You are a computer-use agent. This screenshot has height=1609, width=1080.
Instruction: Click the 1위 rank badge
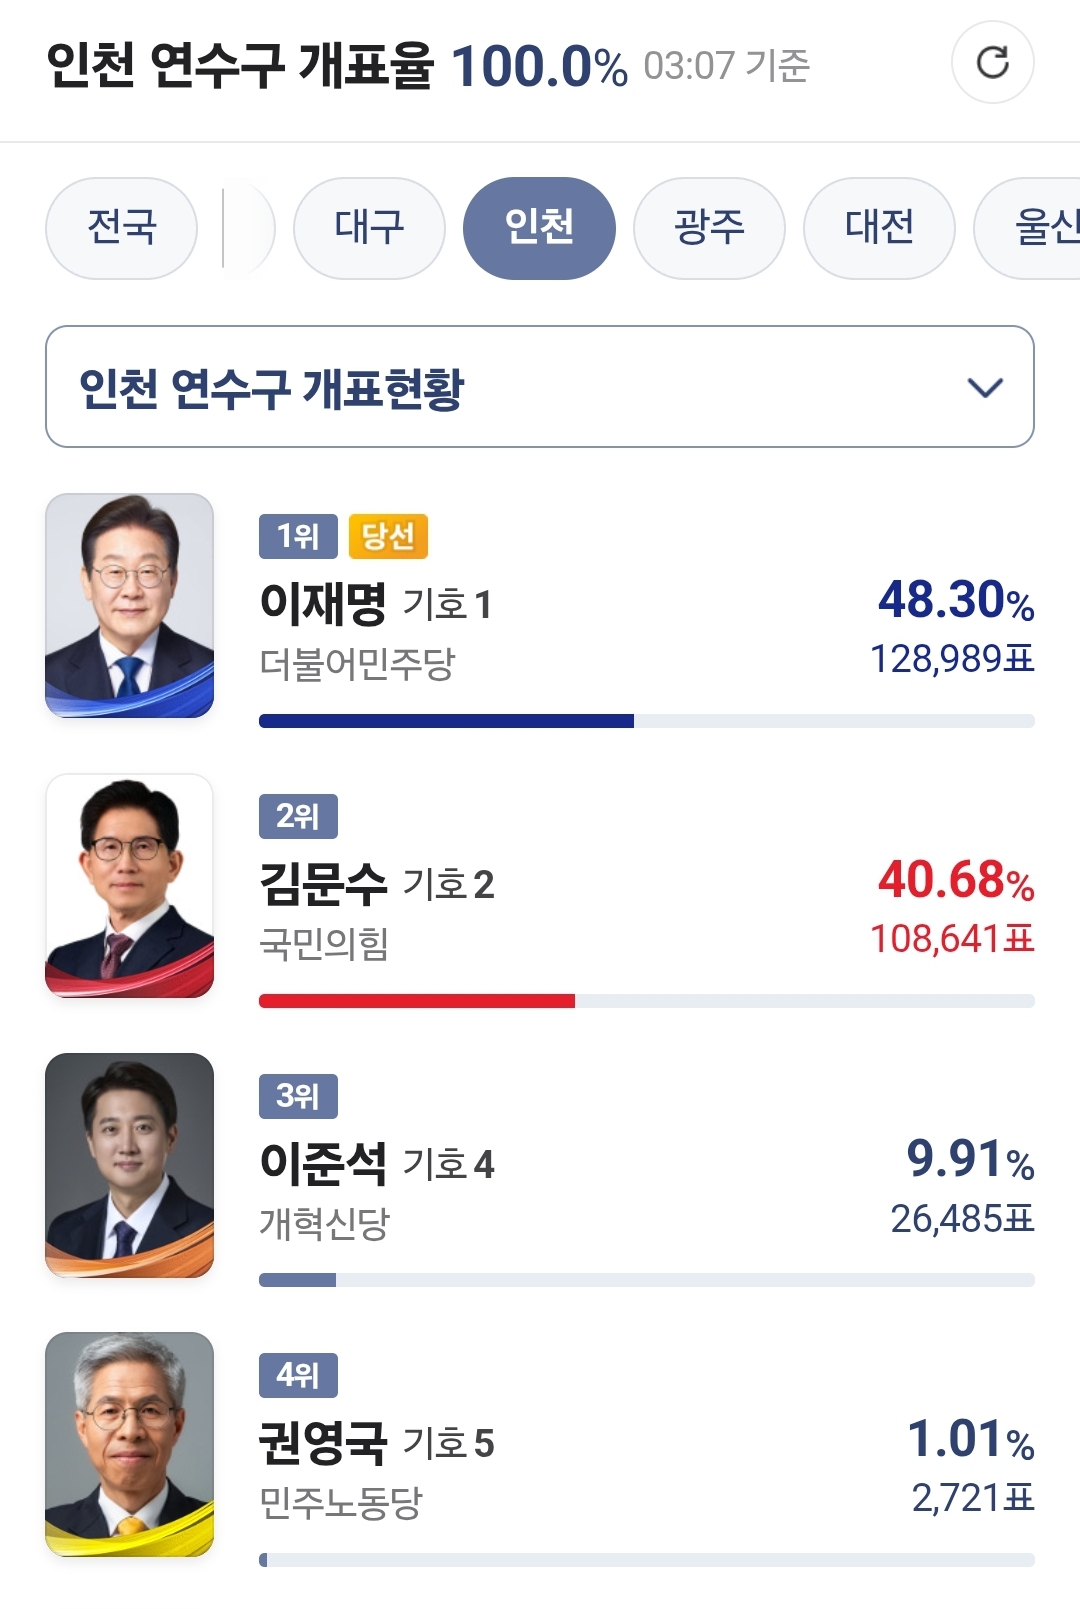click(298, 537)
